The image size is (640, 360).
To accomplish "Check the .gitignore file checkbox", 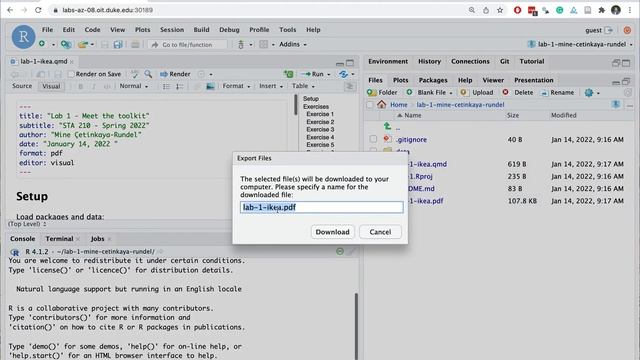I will point(373,139).
